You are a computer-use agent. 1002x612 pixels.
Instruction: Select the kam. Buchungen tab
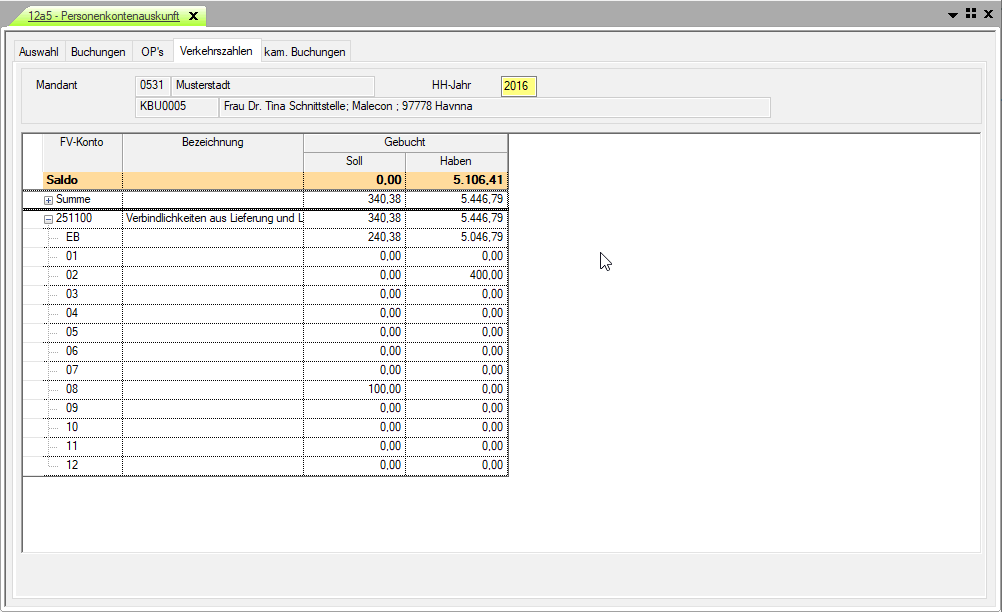[x=304, y=52]
